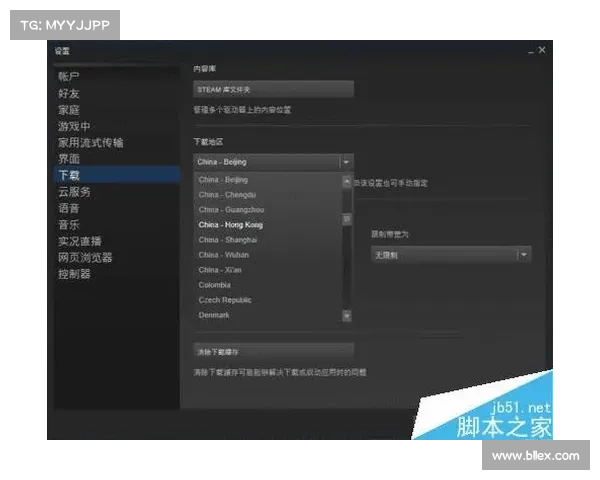The height and width of the screenshot is (480, 600).
Task: Open the 帐户 settings section
Action: pos(69,77)
